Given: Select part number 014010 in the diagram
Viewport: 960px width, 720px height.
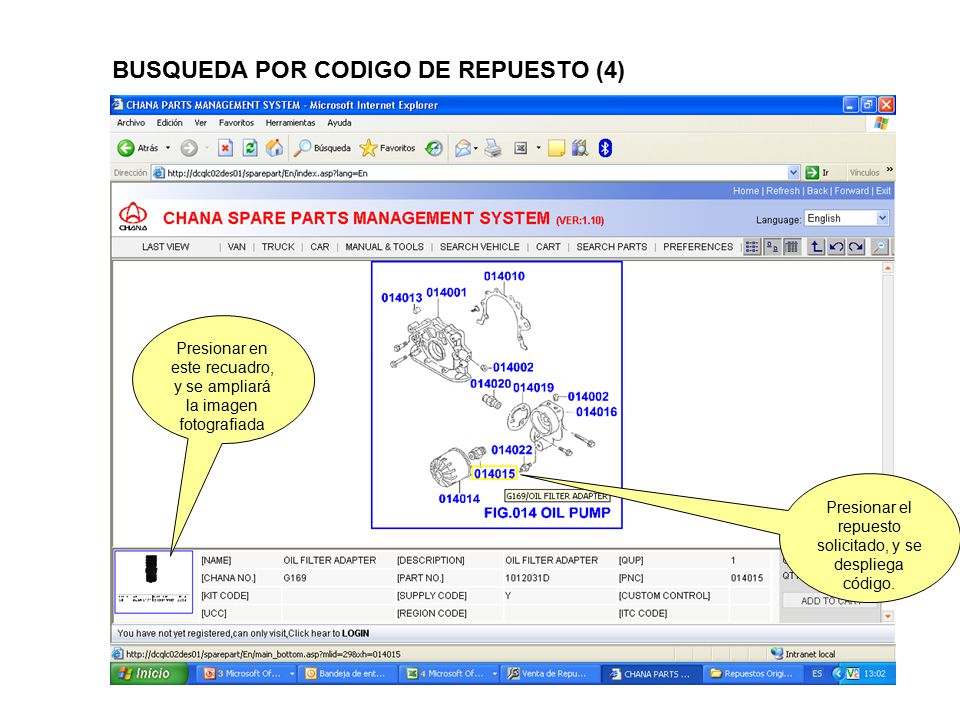Looking at the screenshot, I should tap(504, 276).
